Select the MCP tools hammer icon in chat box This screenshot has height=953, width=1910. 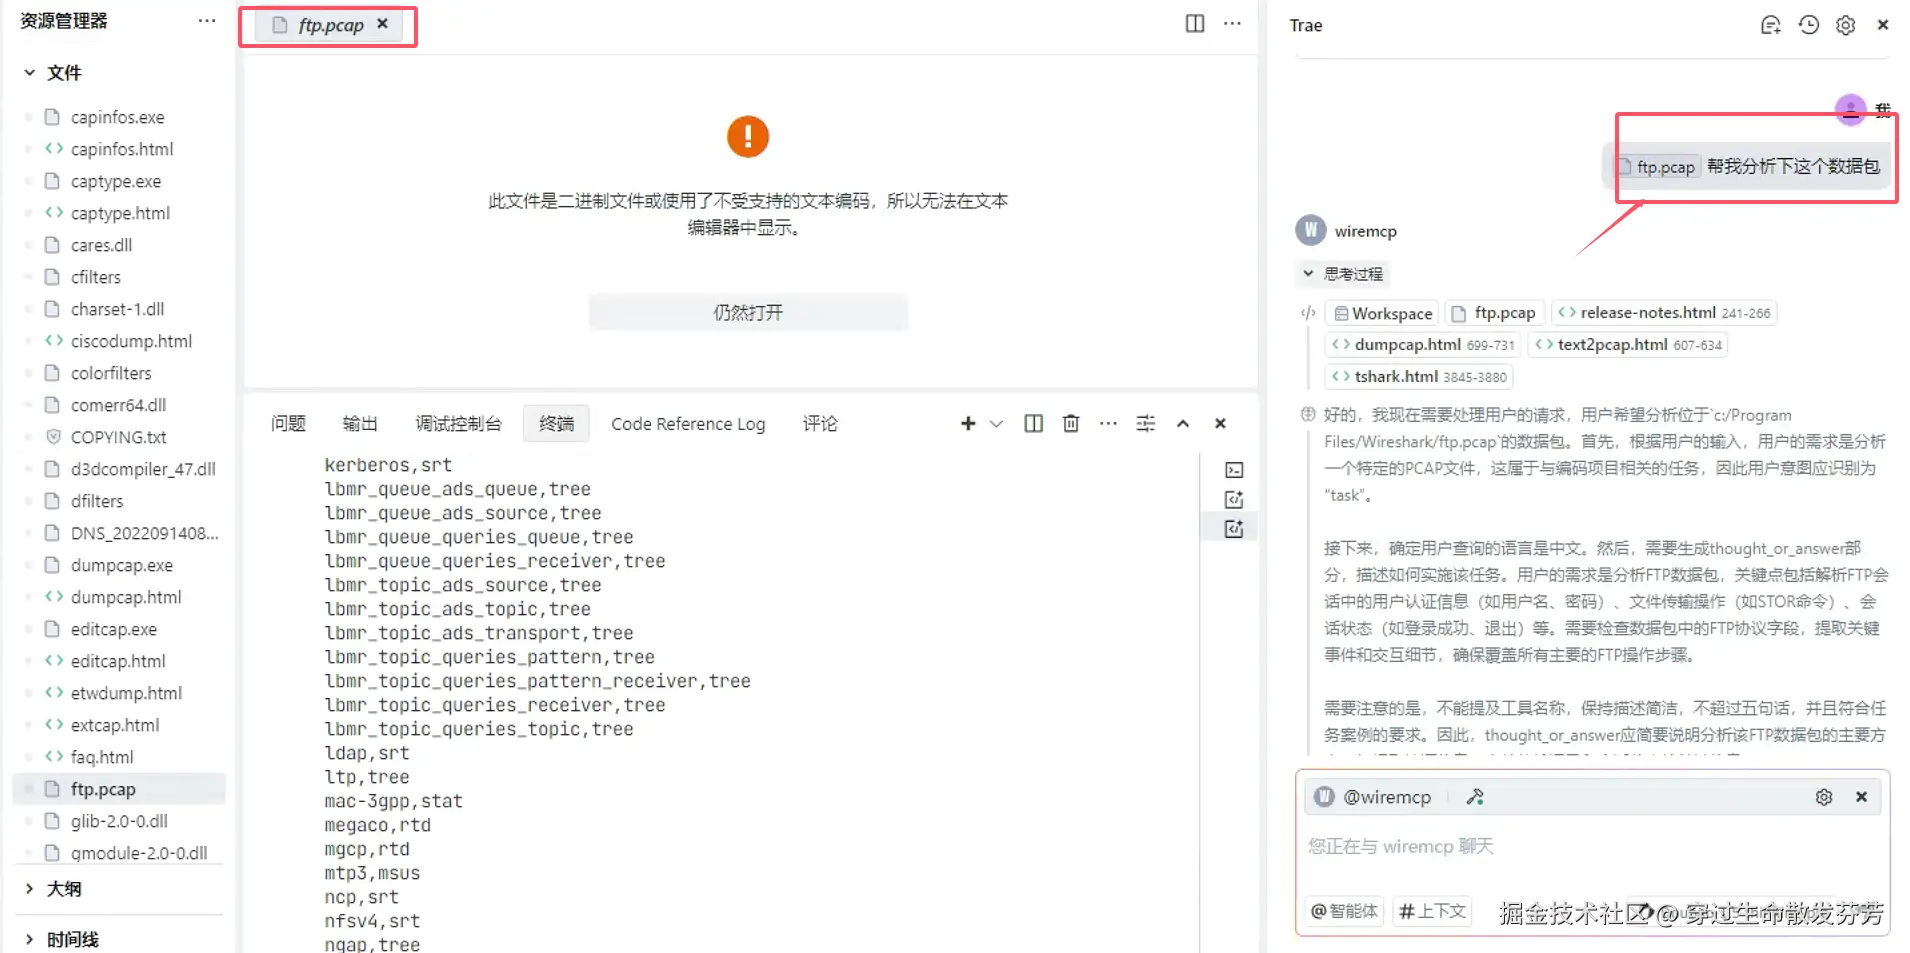pos(1474,796)
